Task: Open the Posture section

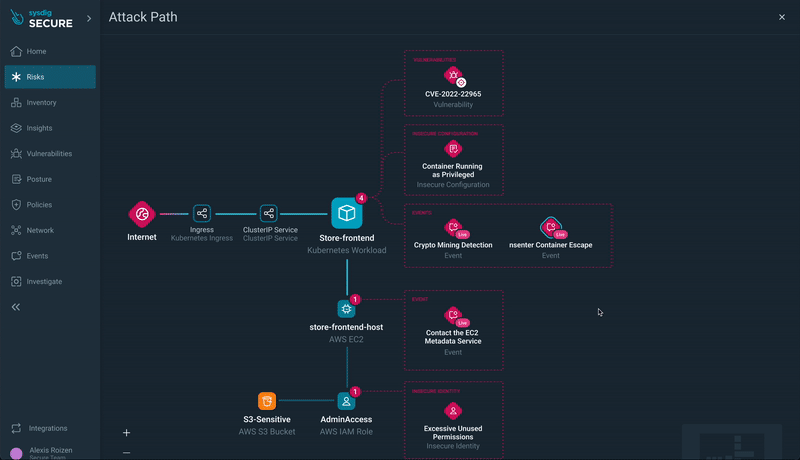Action: 49,179
